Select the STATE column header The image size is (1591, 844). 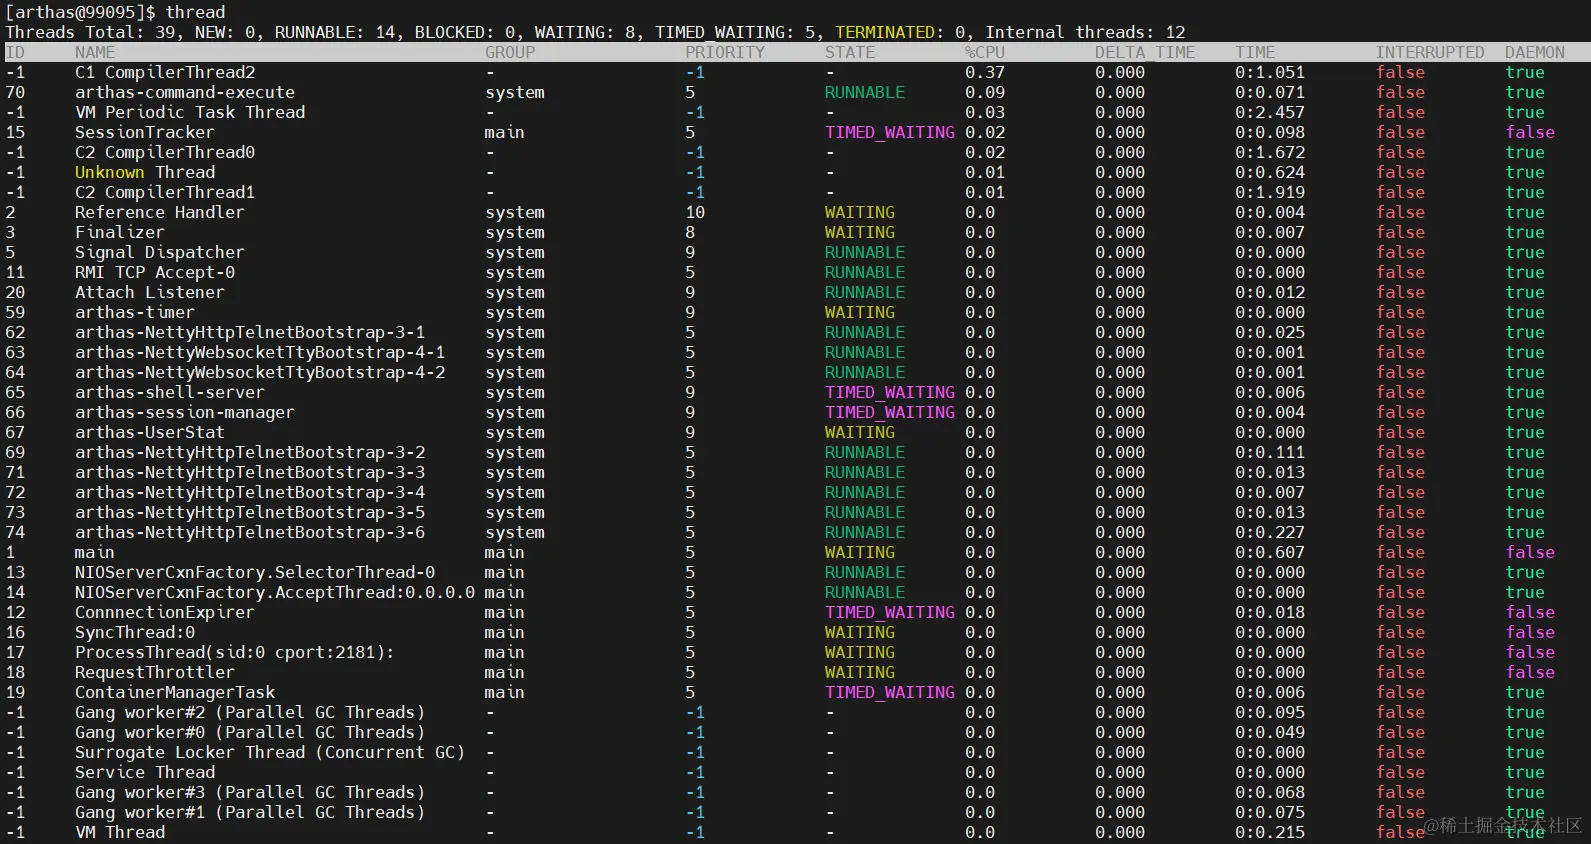point(850,52)
